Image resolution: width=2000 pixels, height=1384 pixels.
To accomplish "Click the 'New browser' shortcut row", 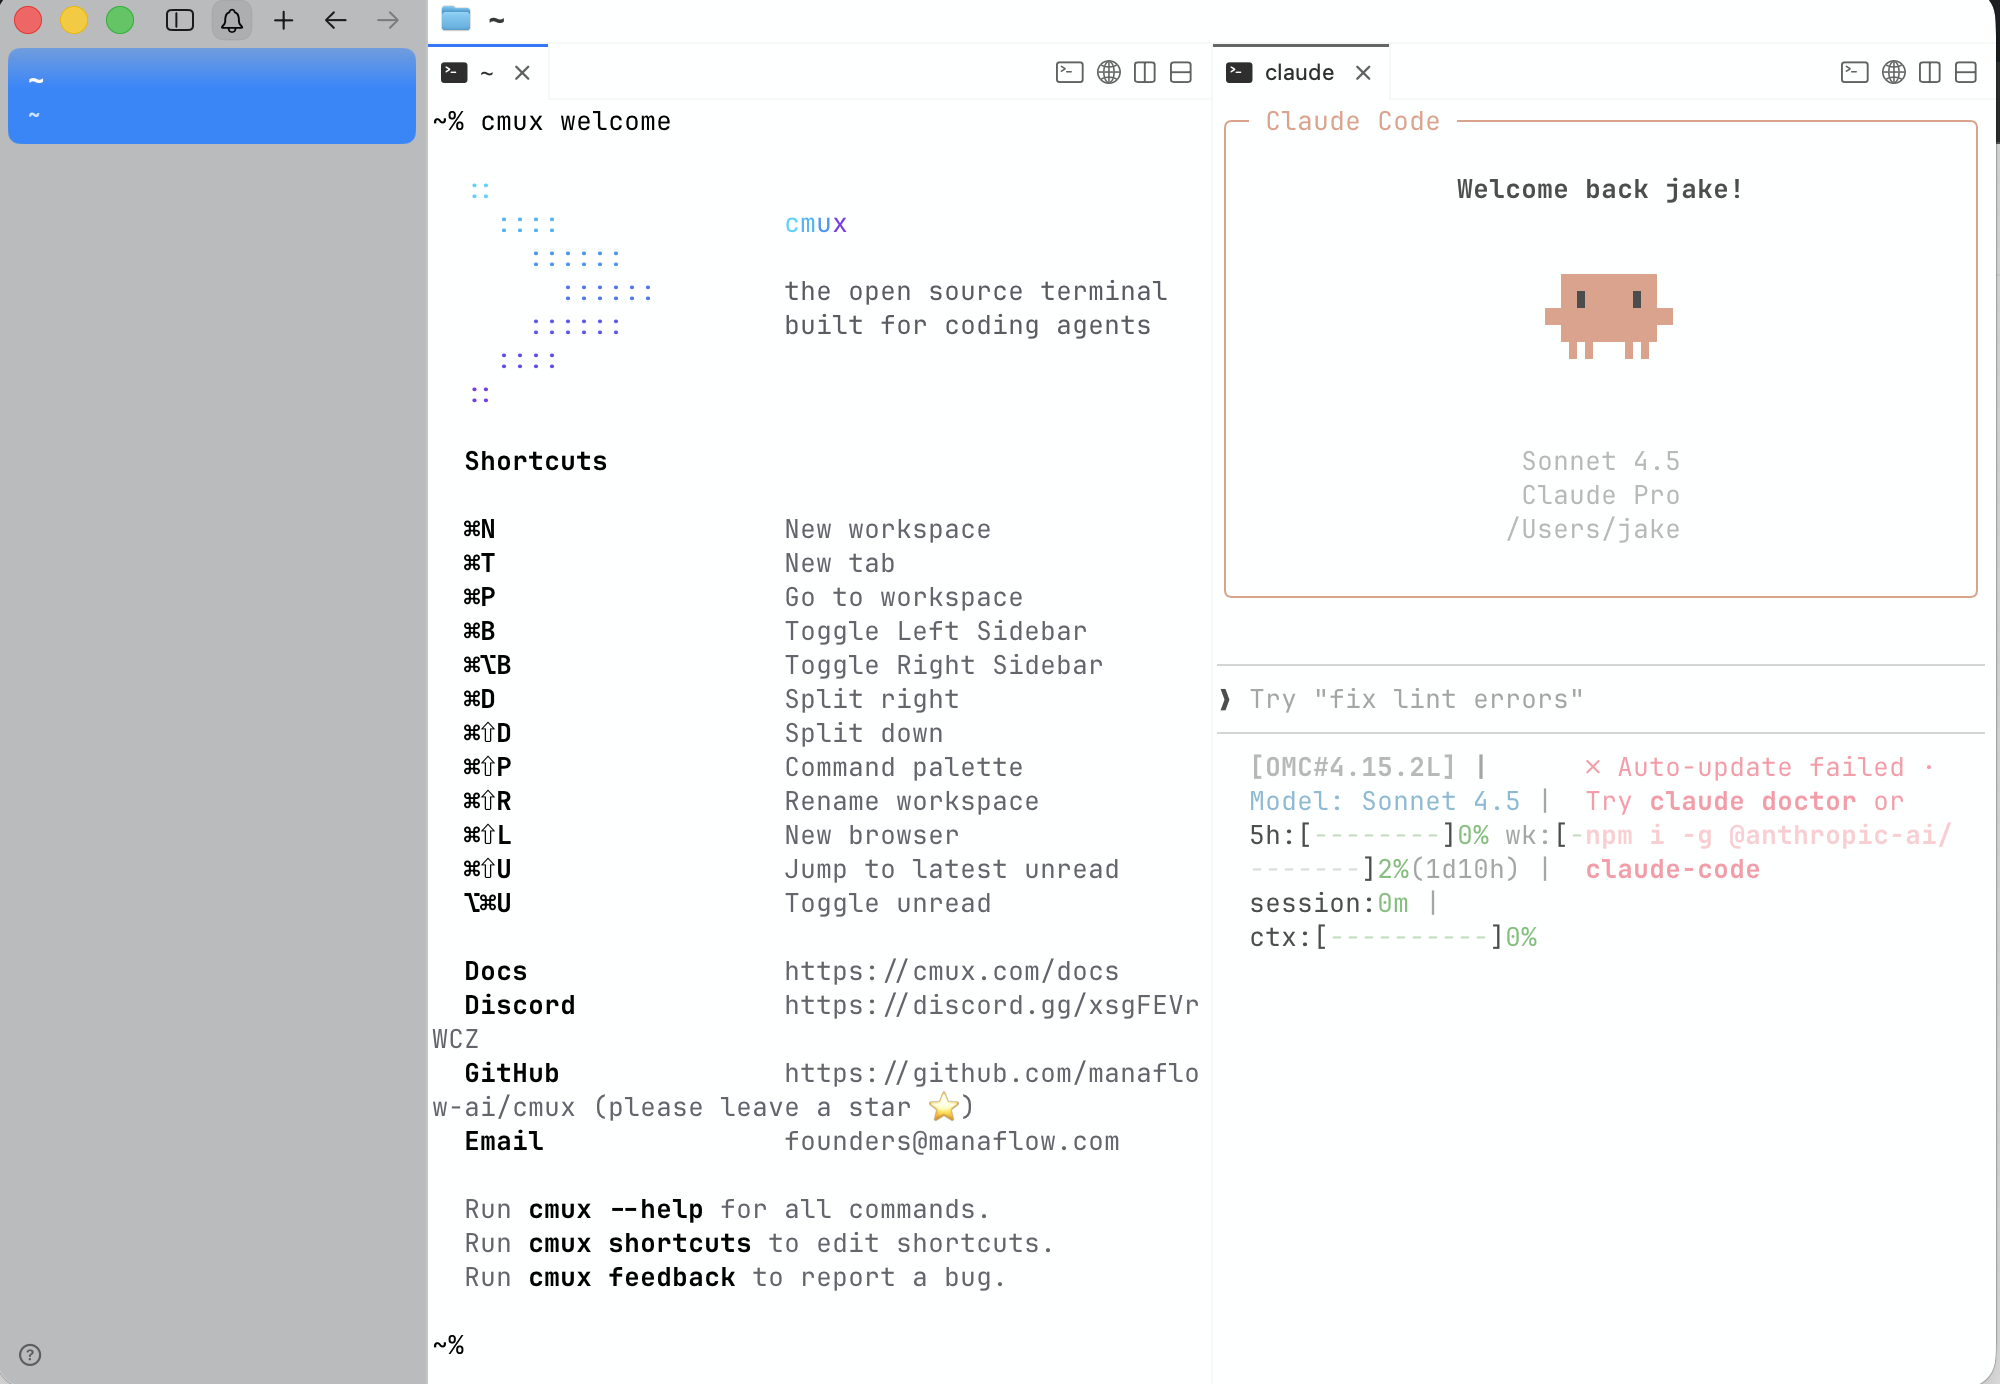I will point(712,835).
